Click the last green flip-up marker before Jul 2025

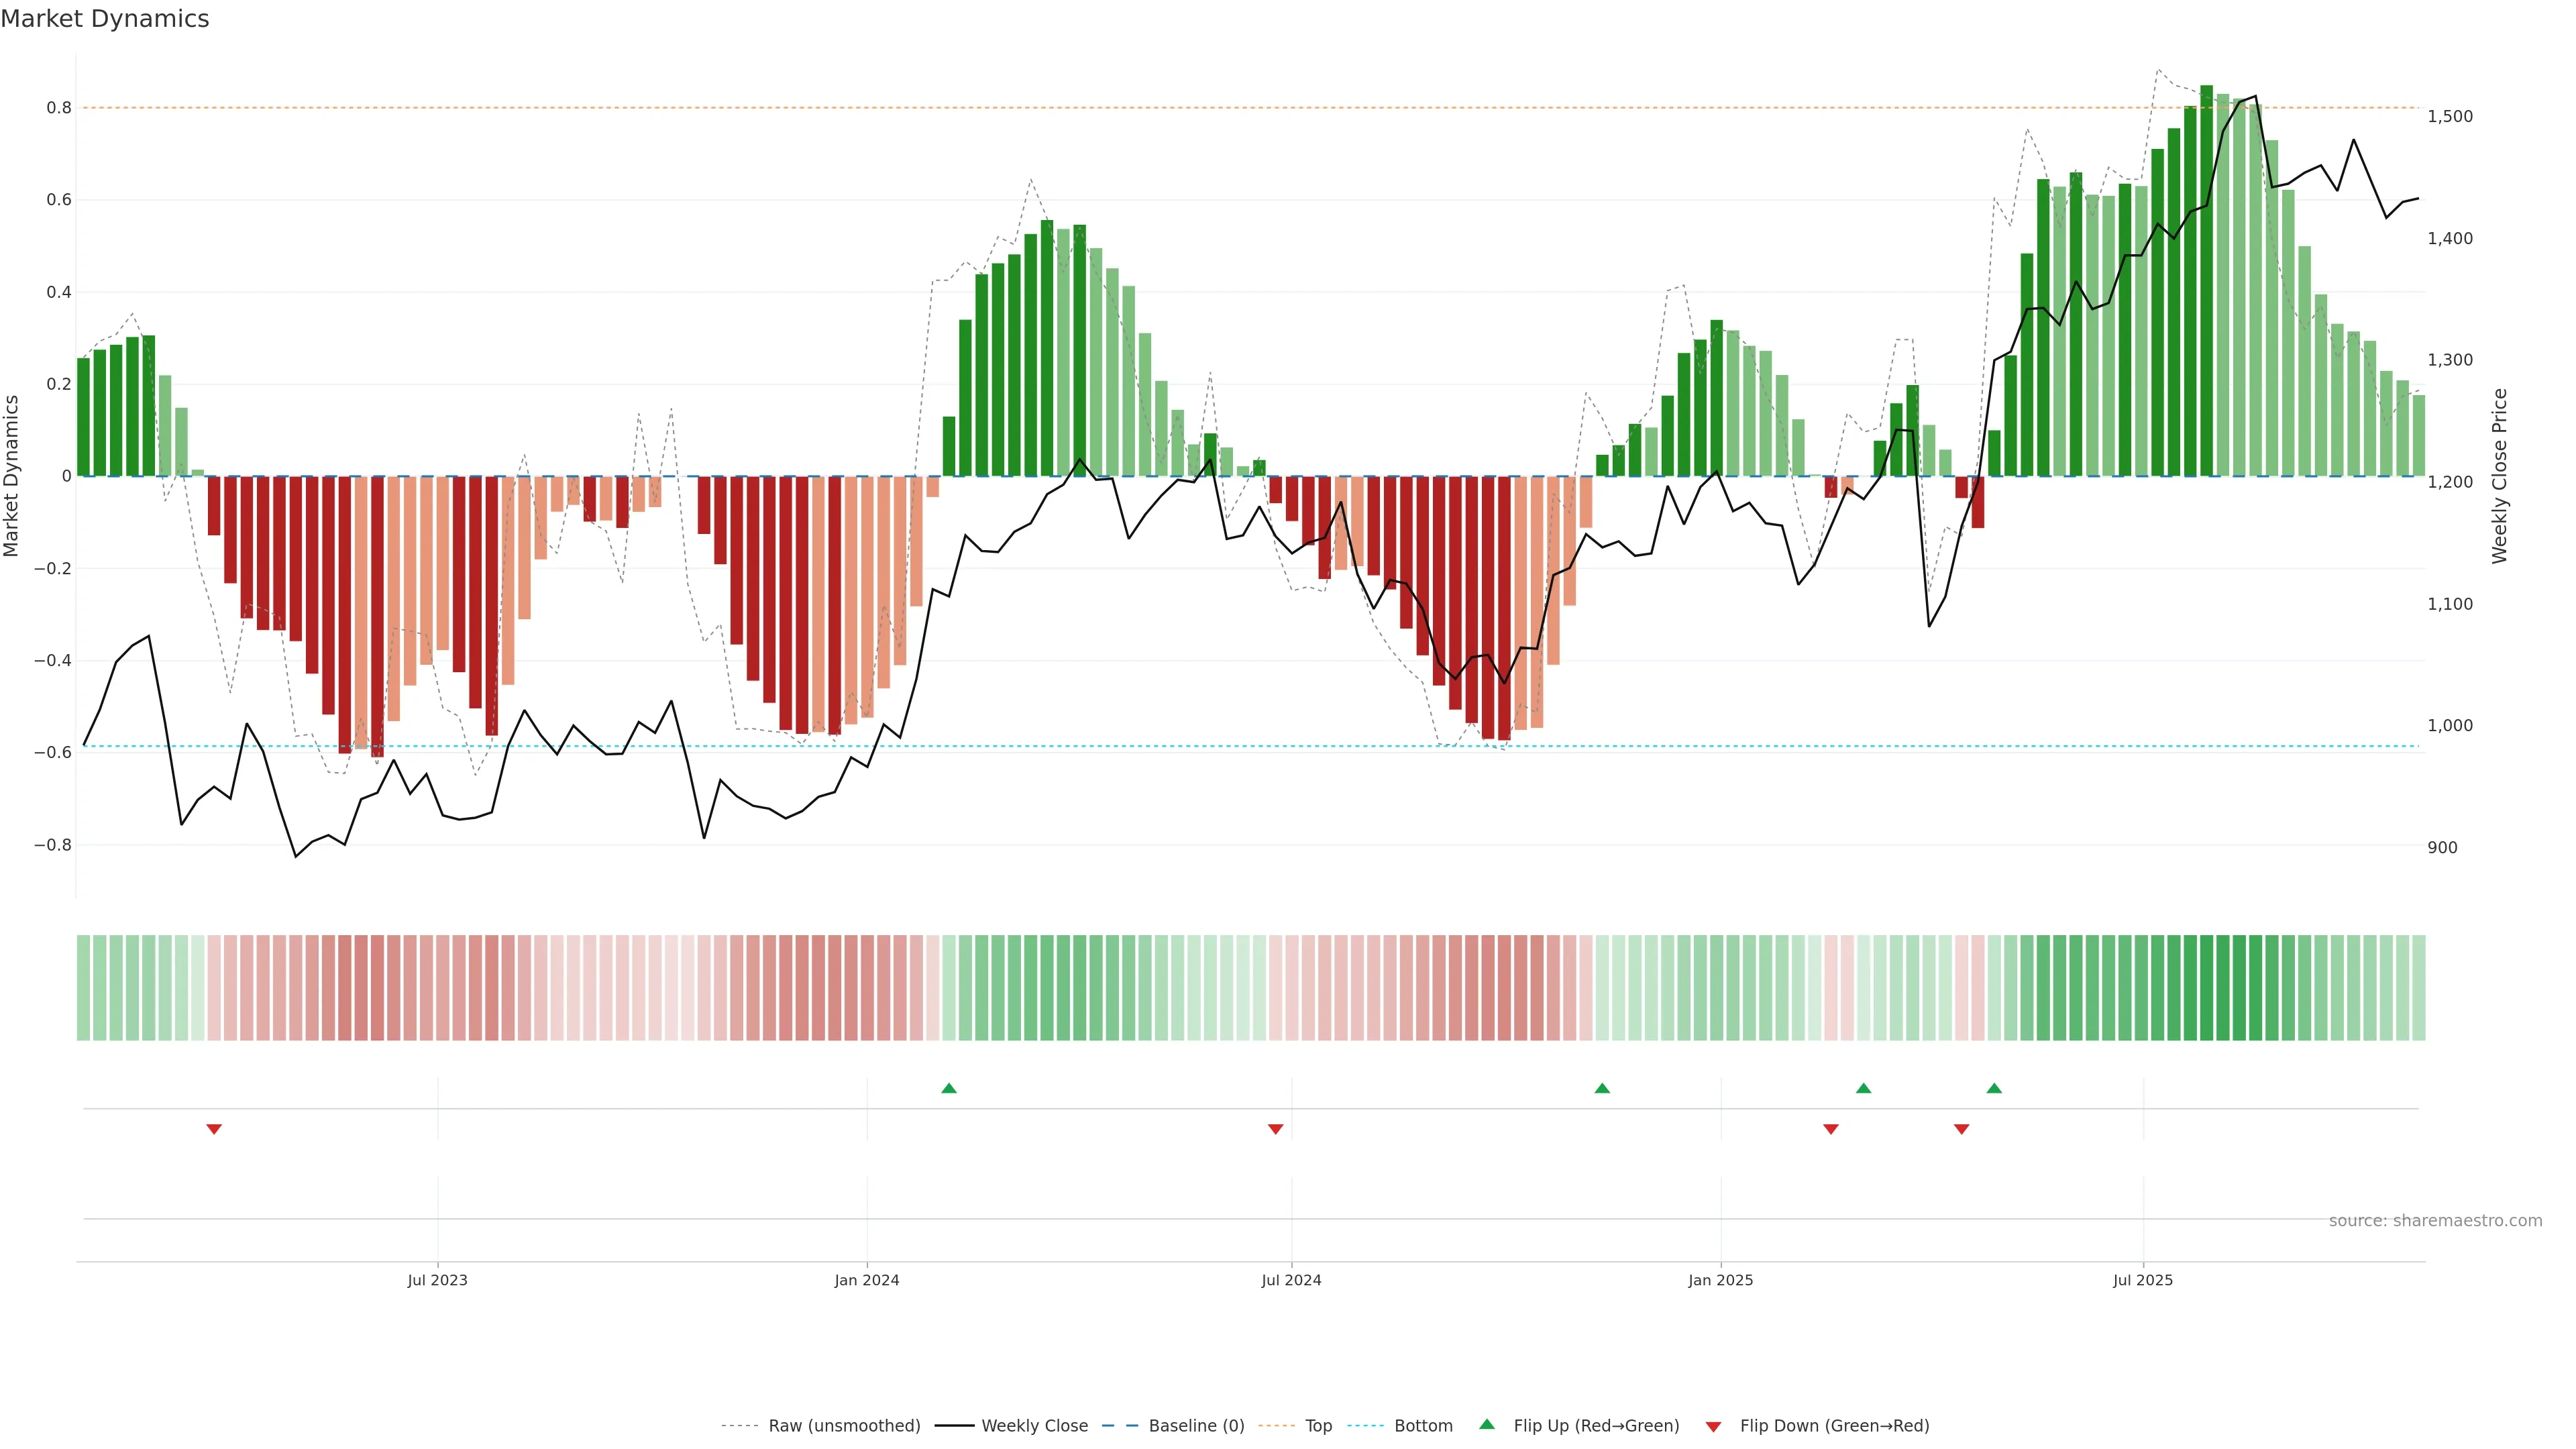pos(1994,1088)
